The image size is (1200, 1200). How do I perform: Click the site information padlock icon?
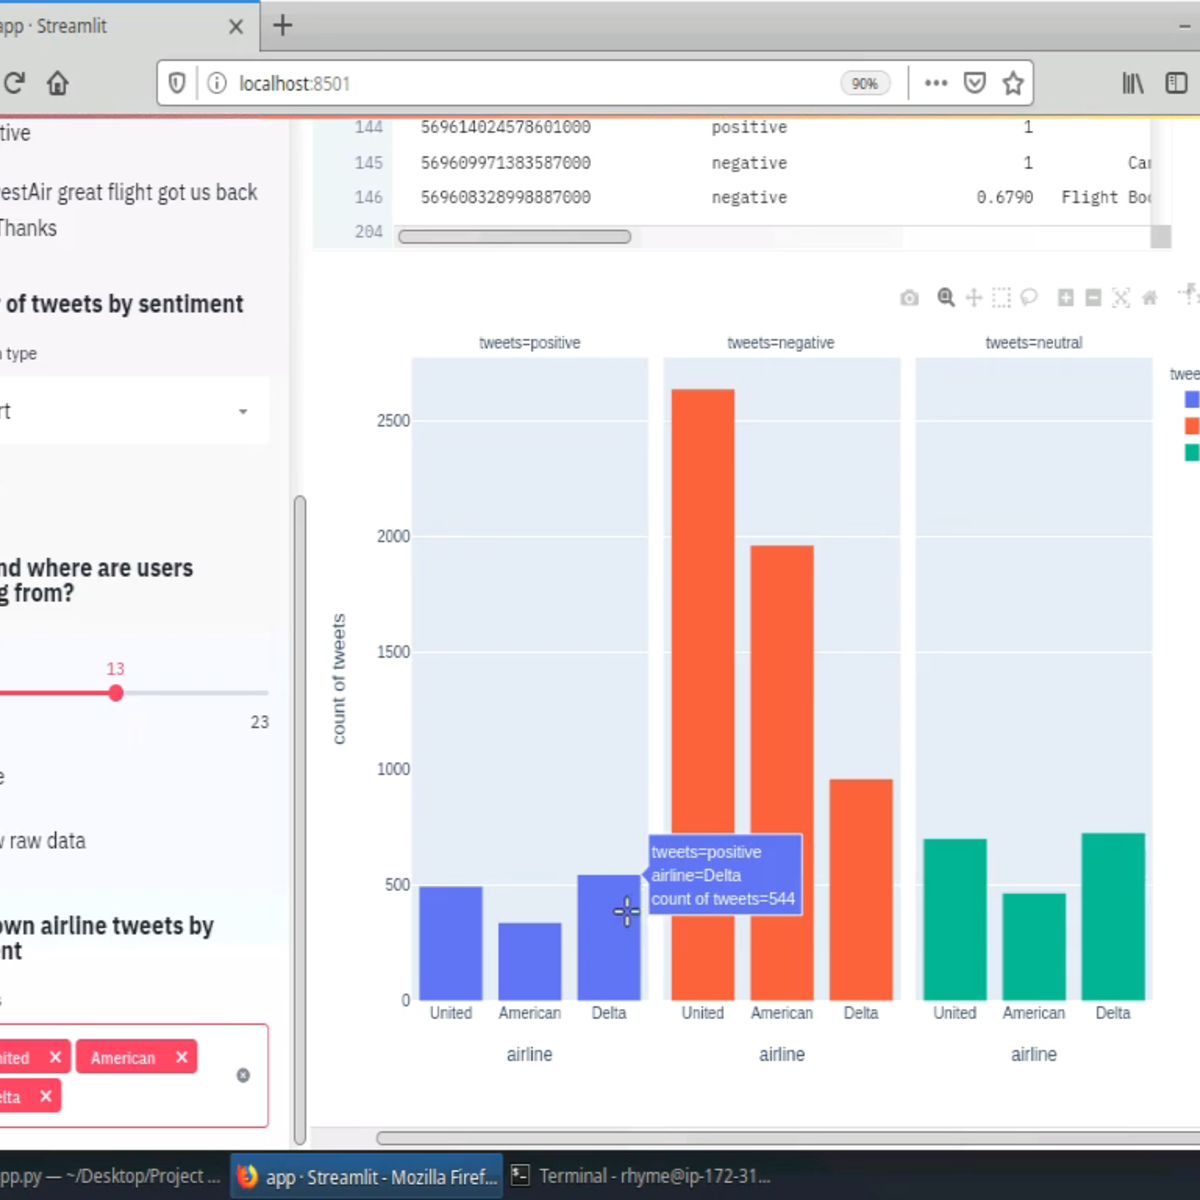[216, 83]
